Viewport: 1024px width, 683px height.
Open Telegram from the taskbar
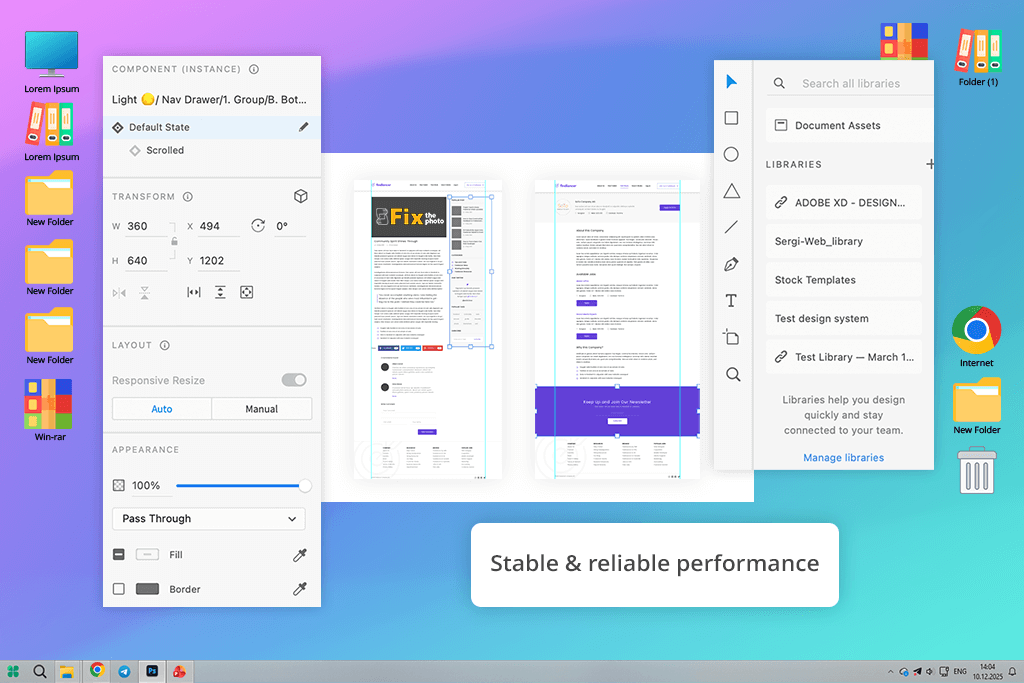point(124,671)
